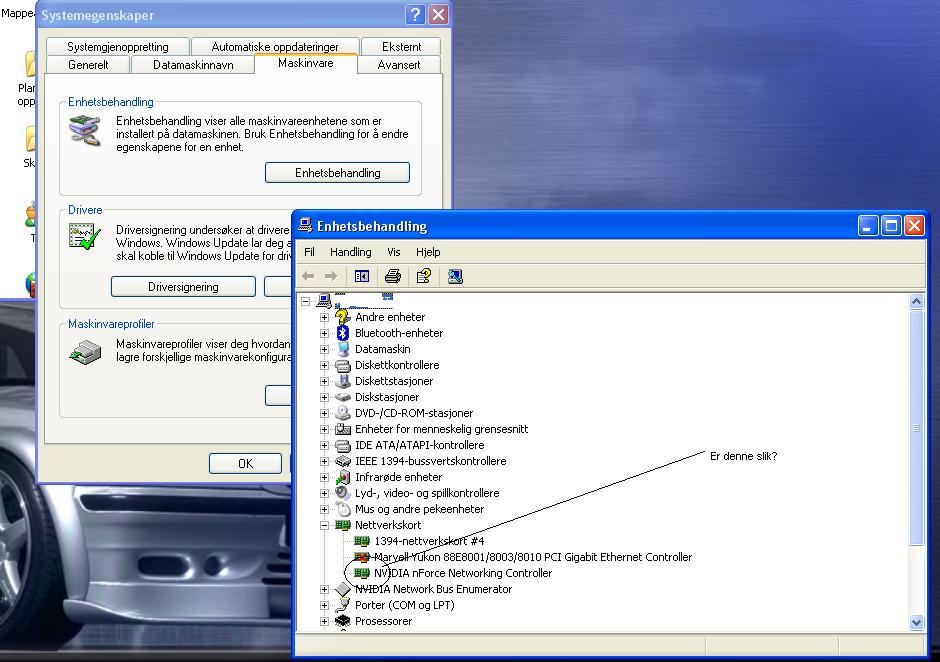
Task: Click the Driversignering button
Action: coord(183,287)
